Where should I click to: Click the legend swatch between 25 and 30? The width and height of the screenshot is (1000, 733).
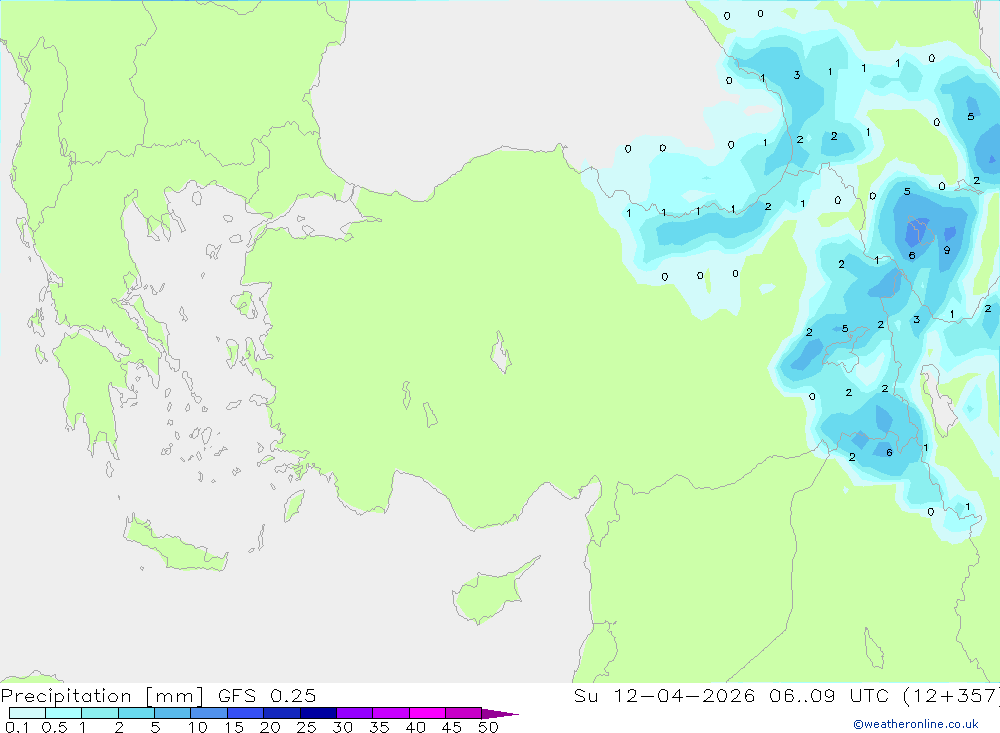(318, 713)
